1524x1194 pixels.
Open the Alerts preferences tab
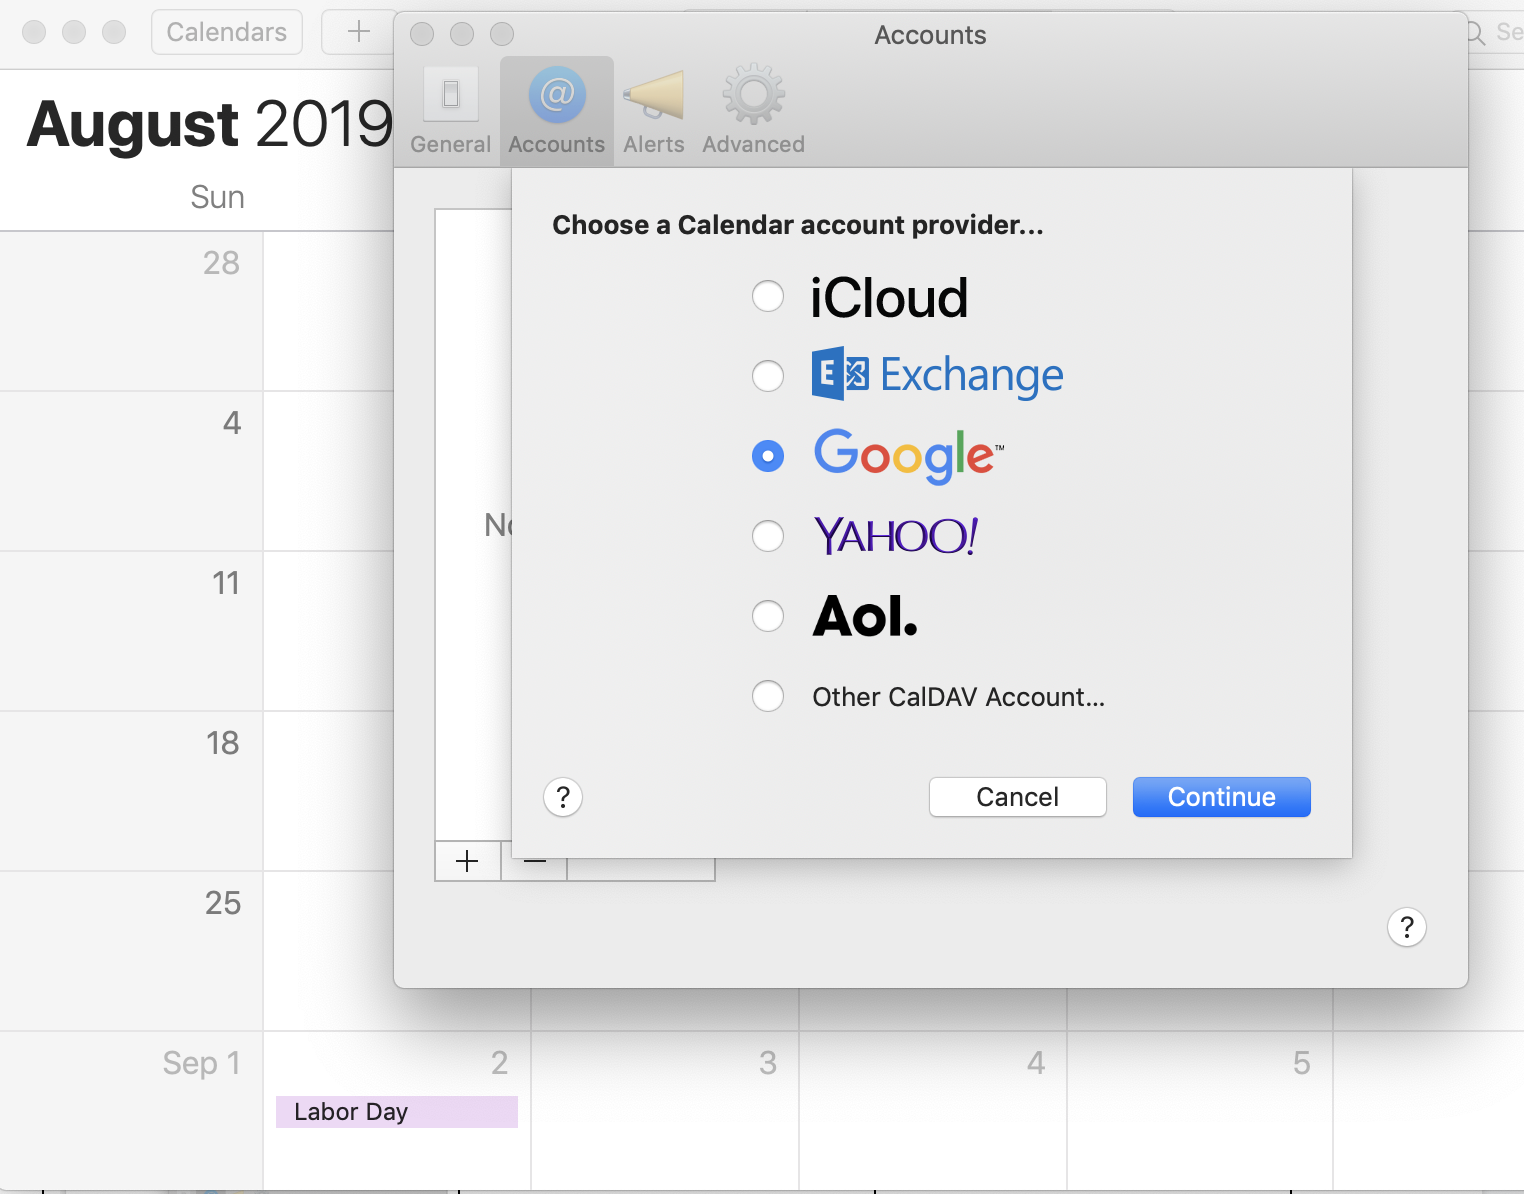(x=654, y=110)
